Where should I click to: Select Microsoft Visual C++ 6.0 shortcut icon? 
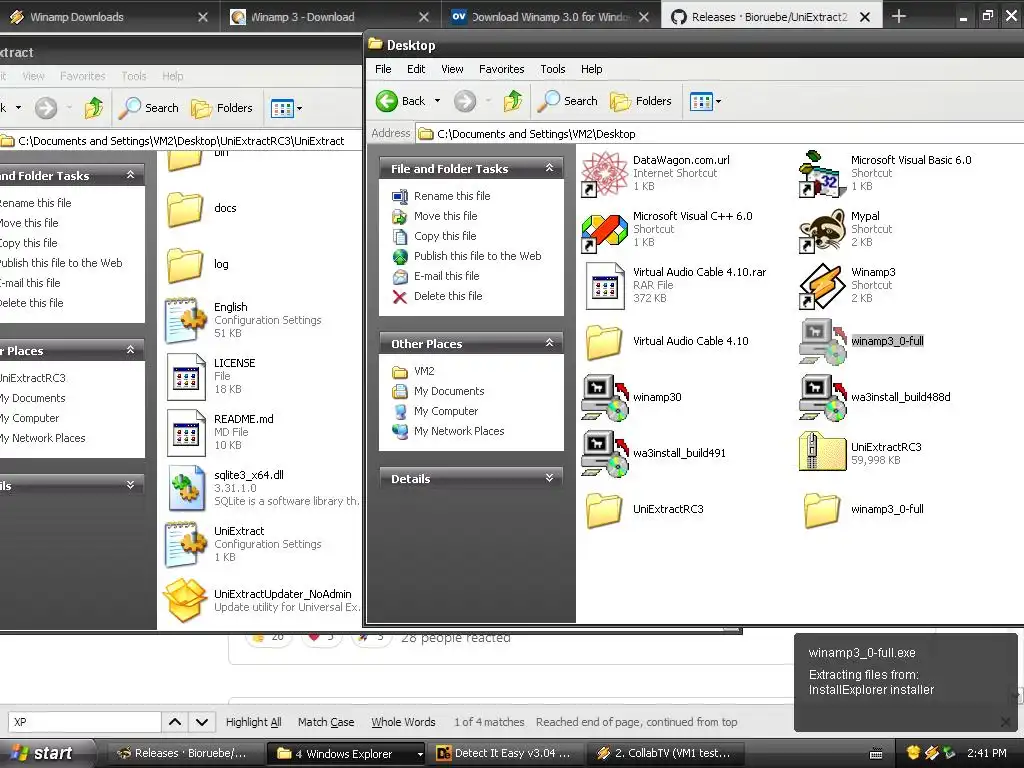[604, 233]
